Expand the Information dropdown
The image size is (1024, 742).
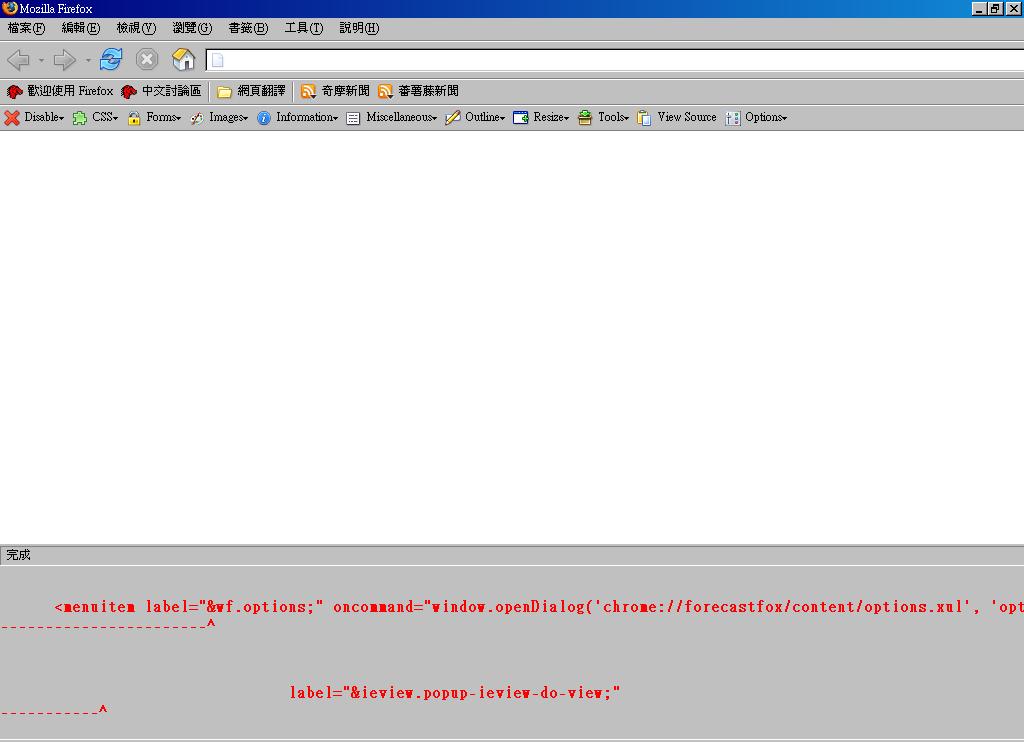(x=336, y=118)
